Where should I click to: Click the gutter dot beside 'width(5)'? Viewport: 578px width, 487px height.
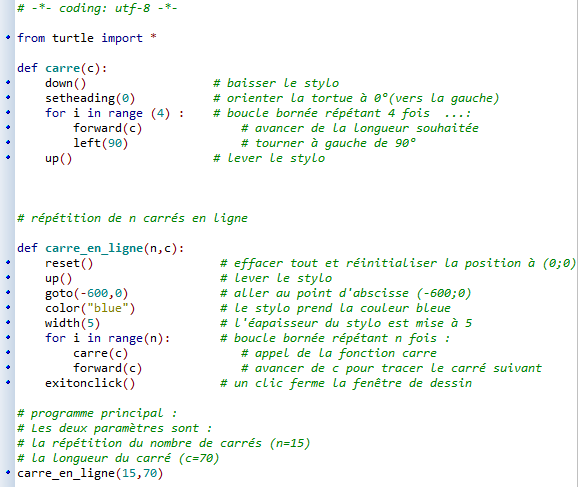pos(8,322)
